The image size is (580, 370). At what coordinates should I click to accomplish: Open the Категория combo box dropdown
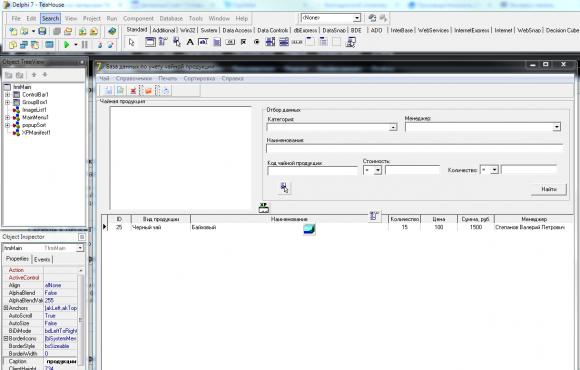point(393,127)
